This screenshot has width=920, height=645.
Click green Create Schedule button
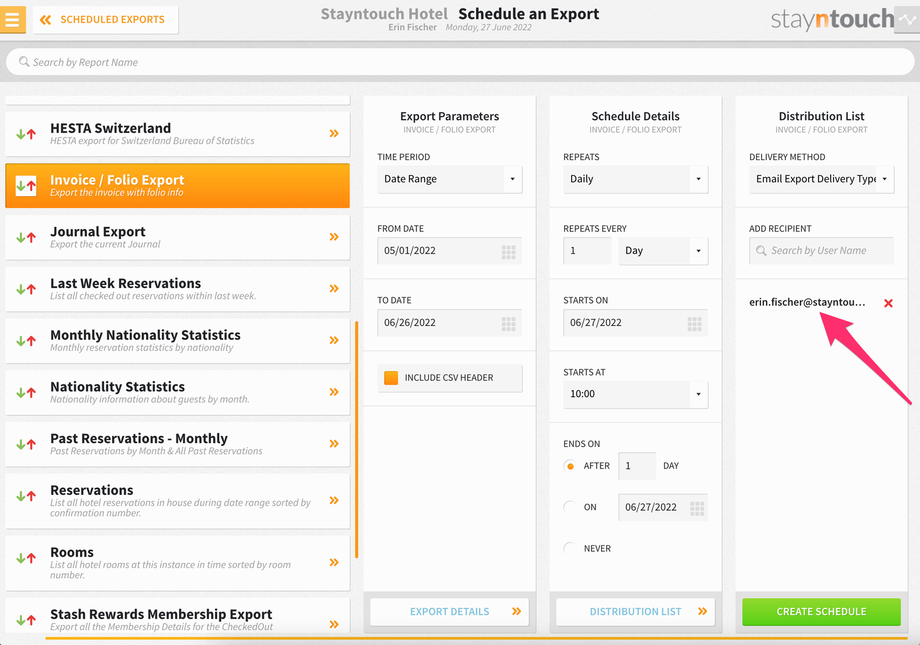[821, 612]
